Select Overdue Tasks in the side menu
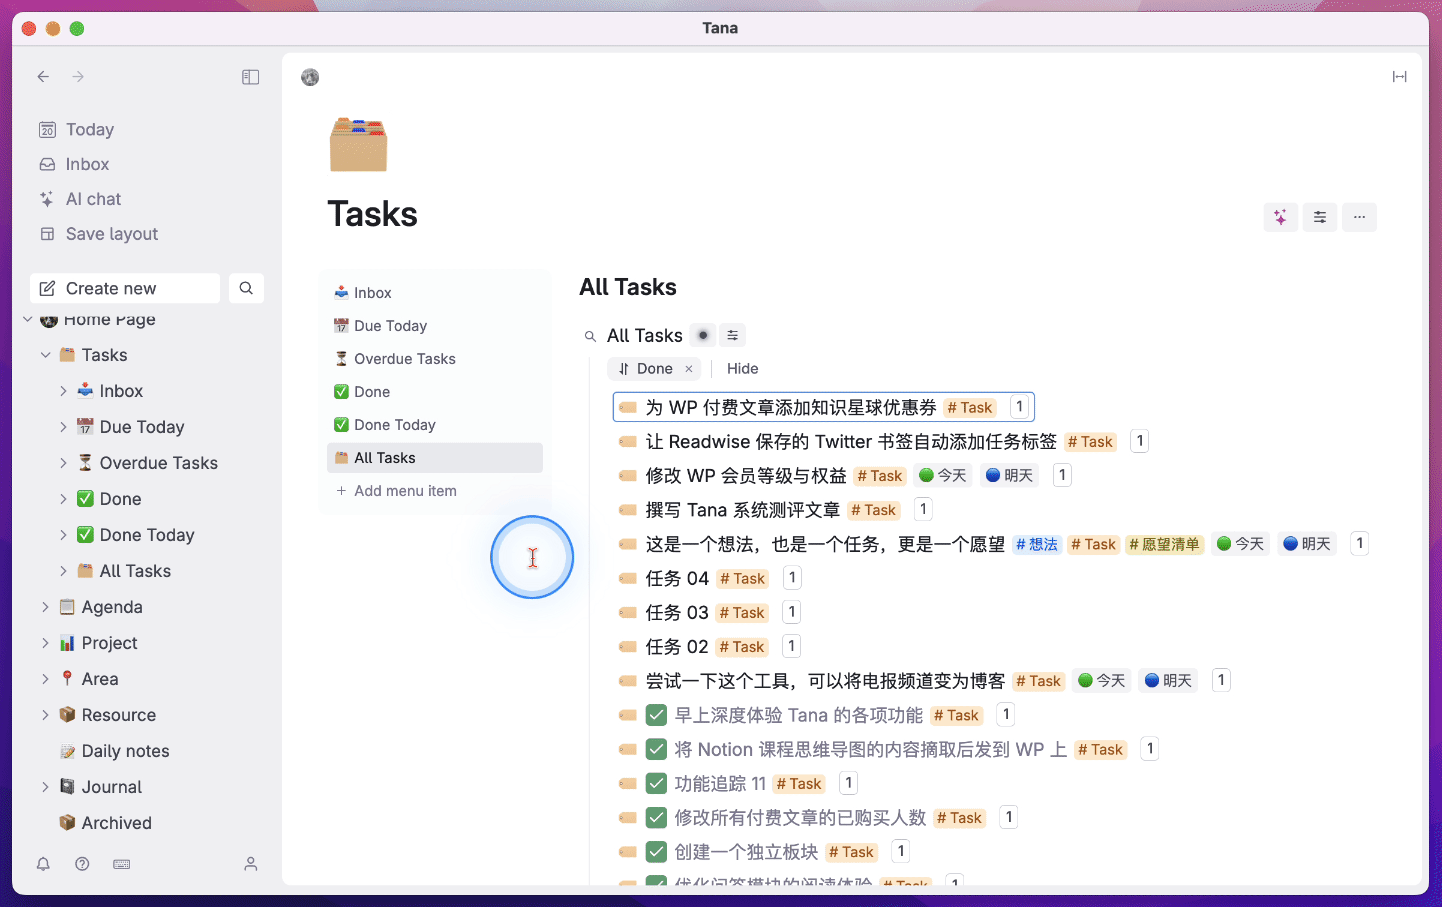This screenshot has width=1442, height=907. pos(404,359)
